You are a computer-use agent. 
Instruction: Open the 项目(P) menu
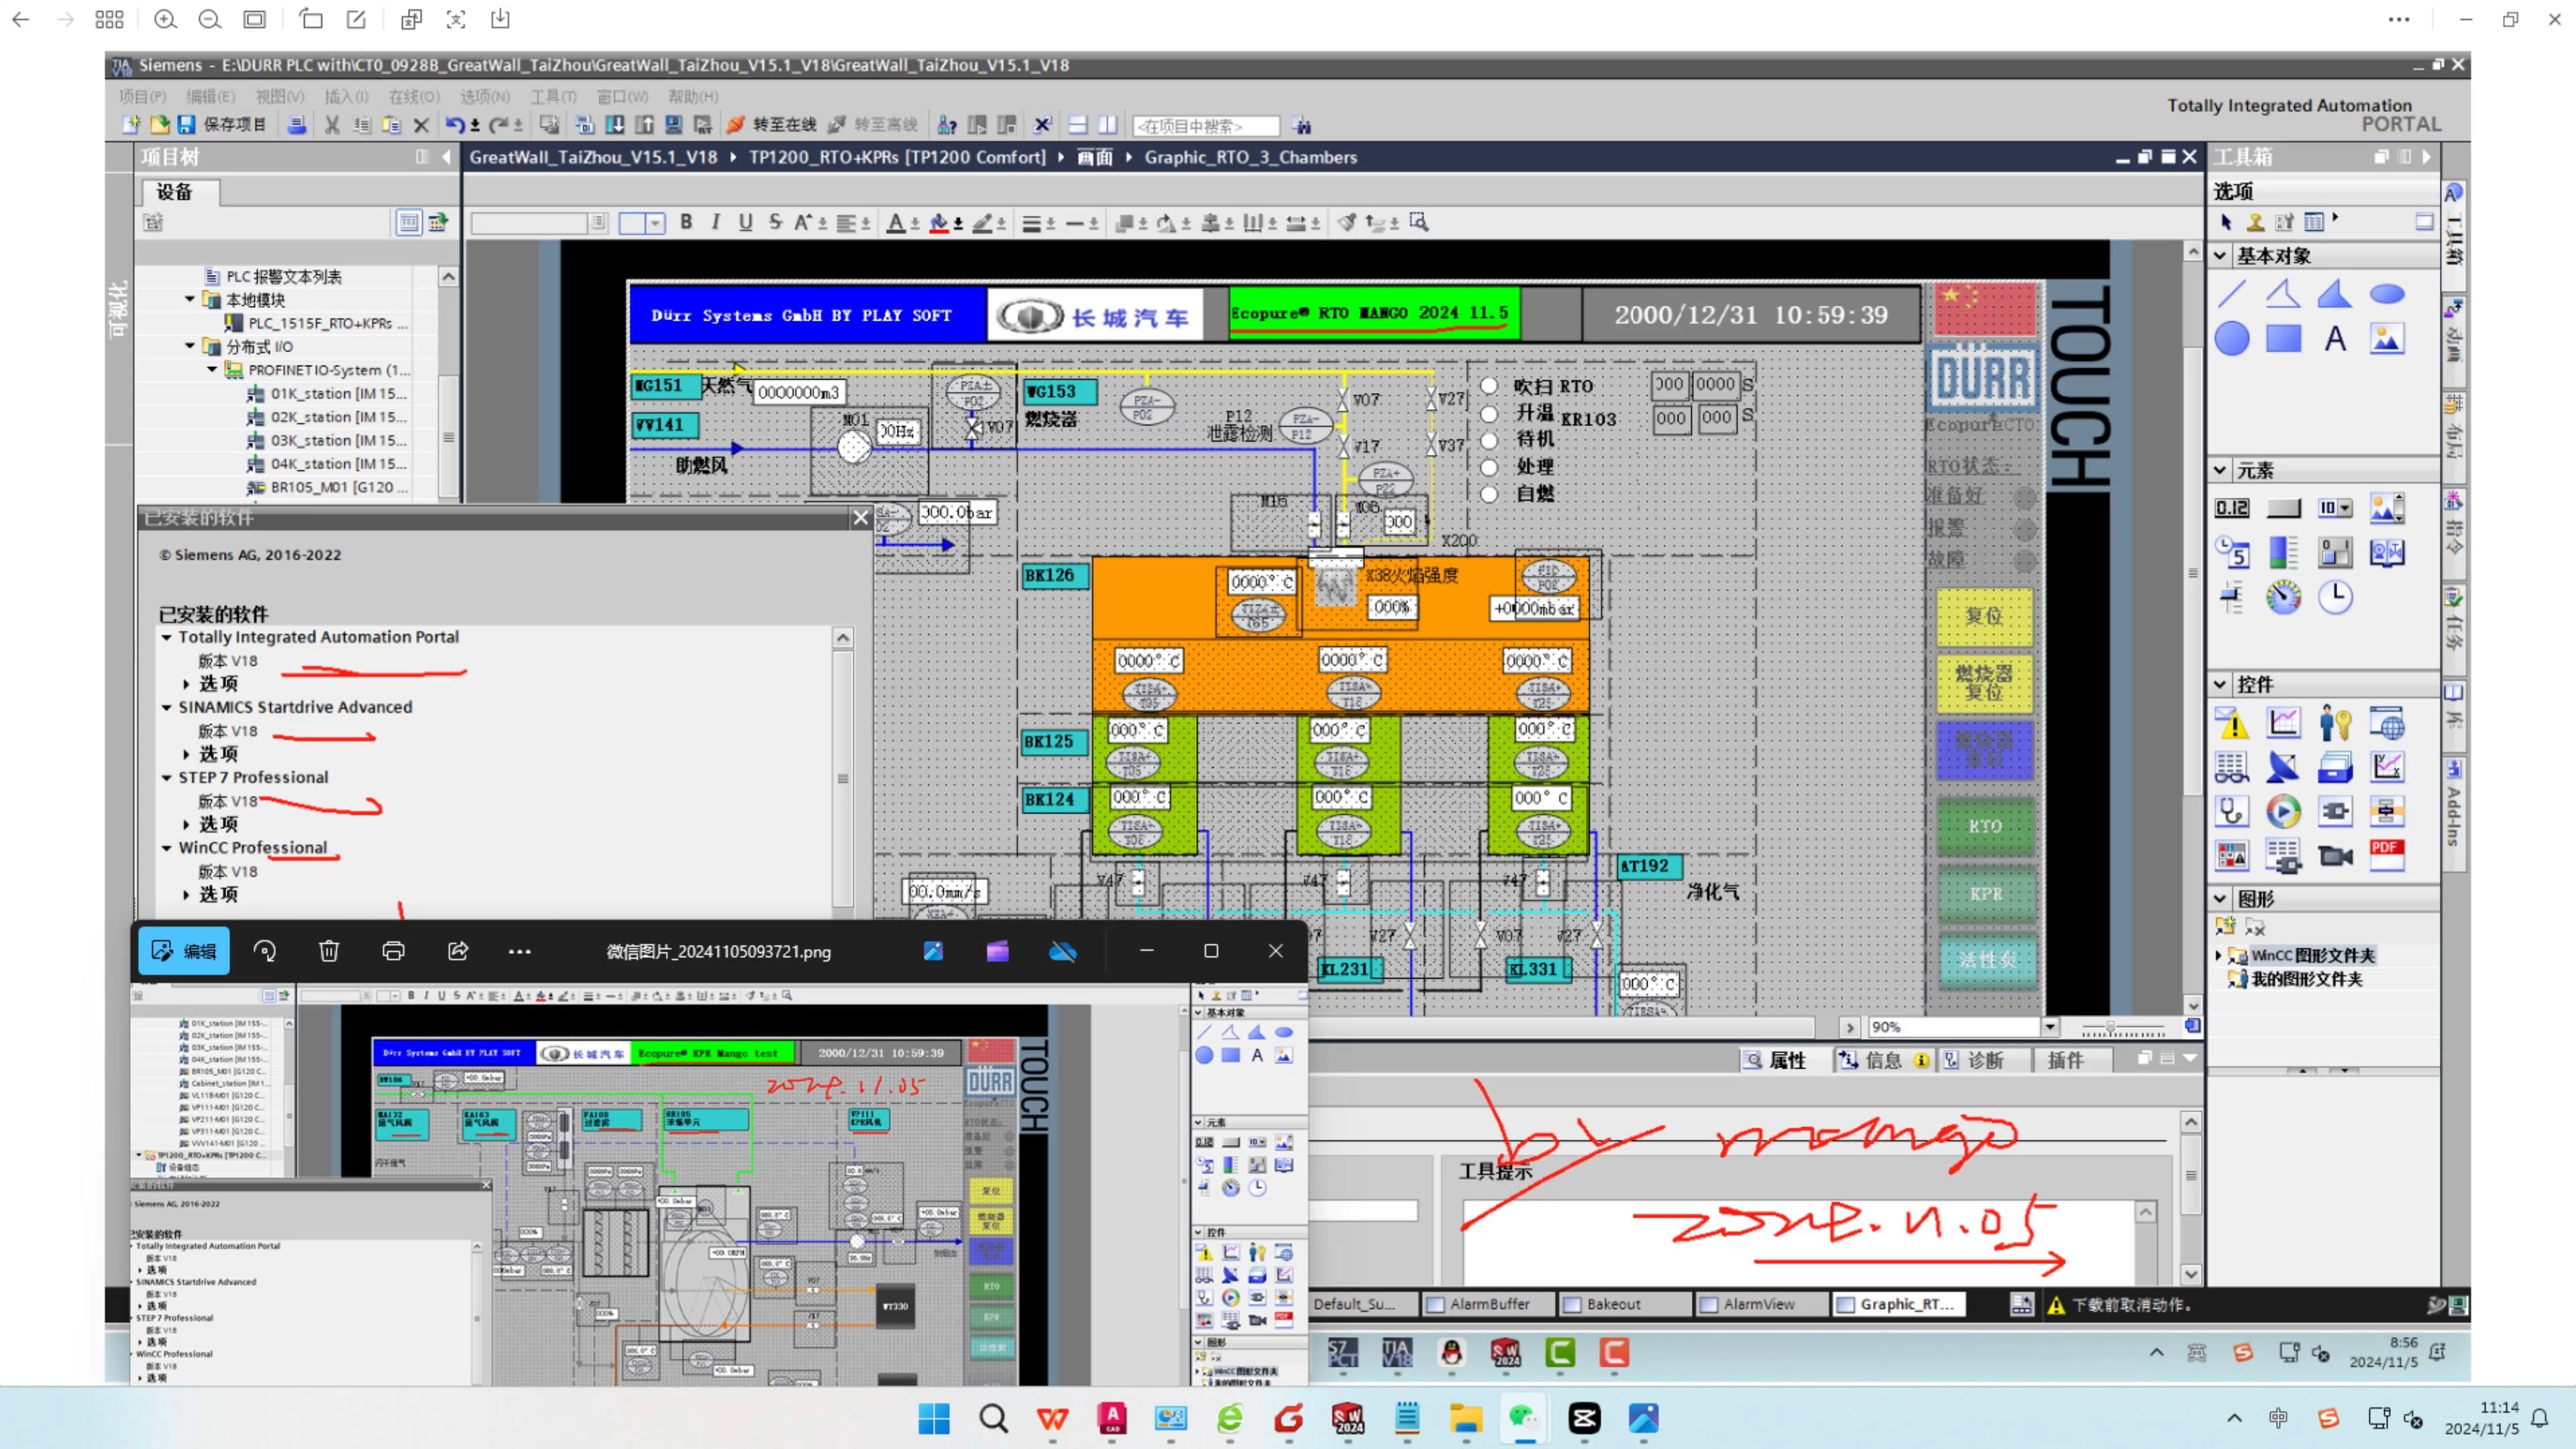click(142, 96)
